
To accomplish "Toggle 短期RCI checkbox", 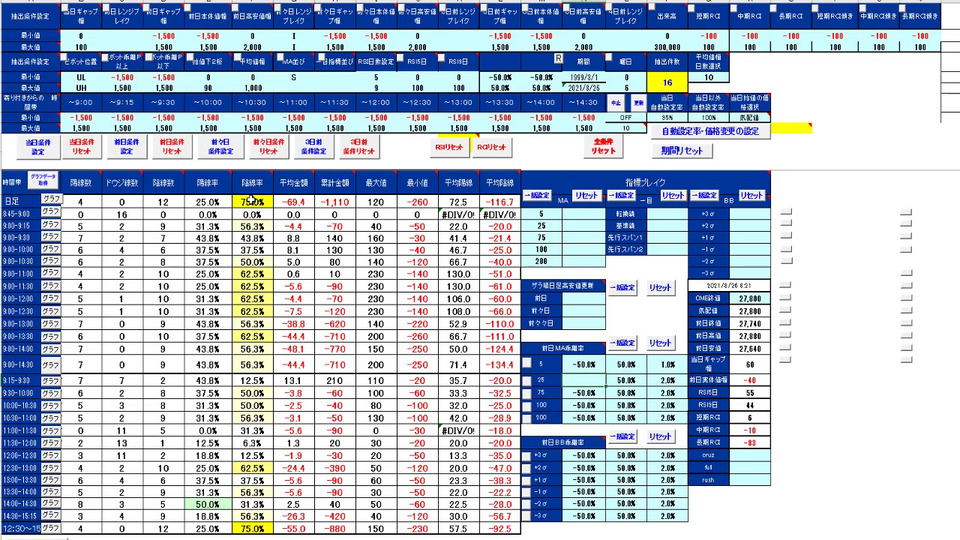I will coord(691,9).
